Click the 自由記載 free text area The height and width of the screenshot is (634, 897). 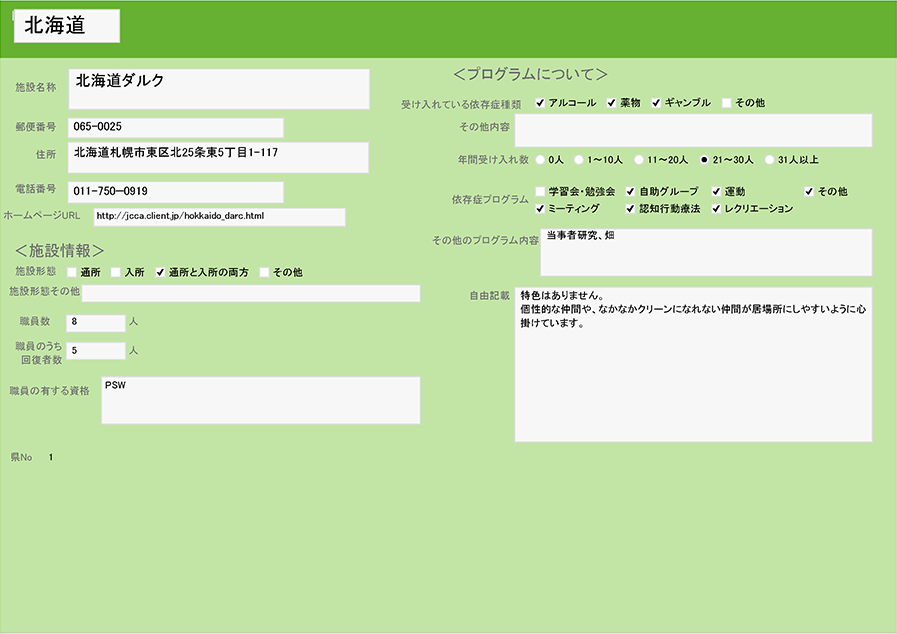(x=693, y=364)
